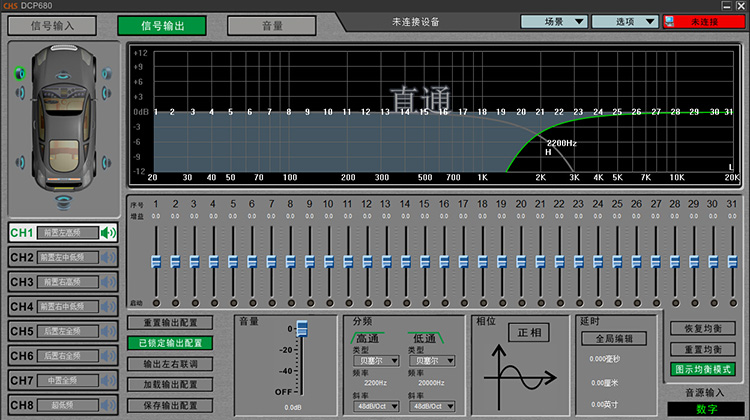Switch to the 音量 tab
Screen dimensions: 750x420
[x=271, y=26]
